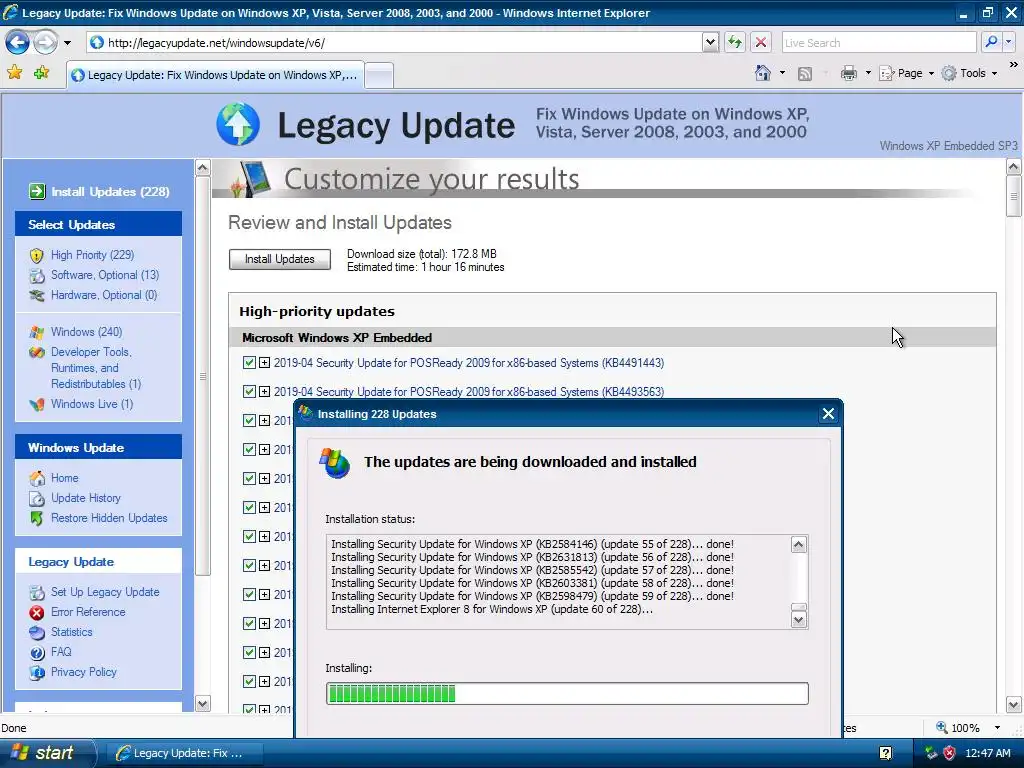The height and width of the screenshot is (768, 1024).
Task: Click the Add to Favorites icon
Action: (x=41, y=72)
